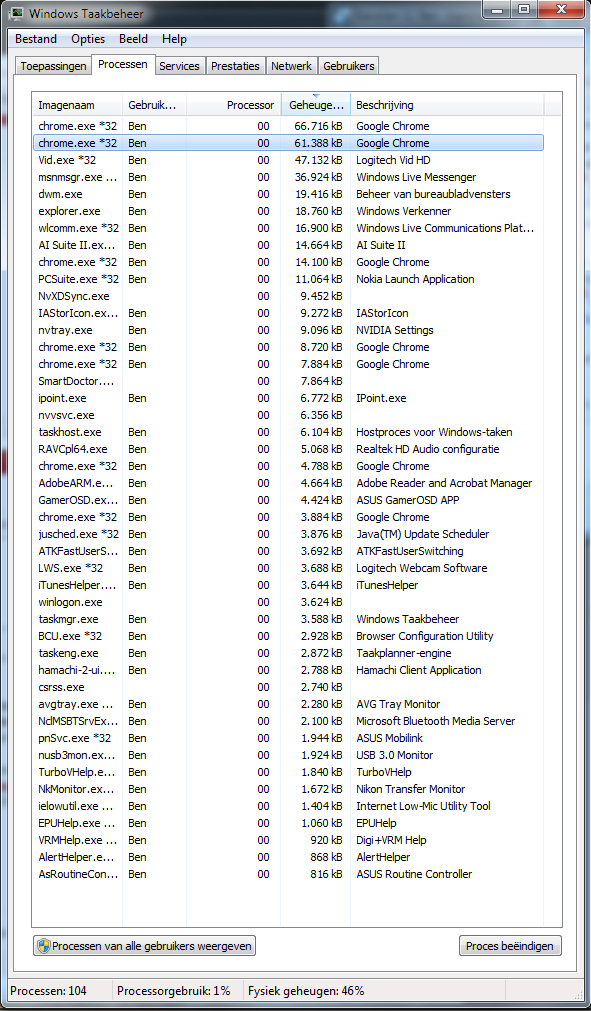Image resolution: width=591 pixels, height=1011 pixels.
Task: Select the EPUHelp.exe process row
Action: (288, 823)
